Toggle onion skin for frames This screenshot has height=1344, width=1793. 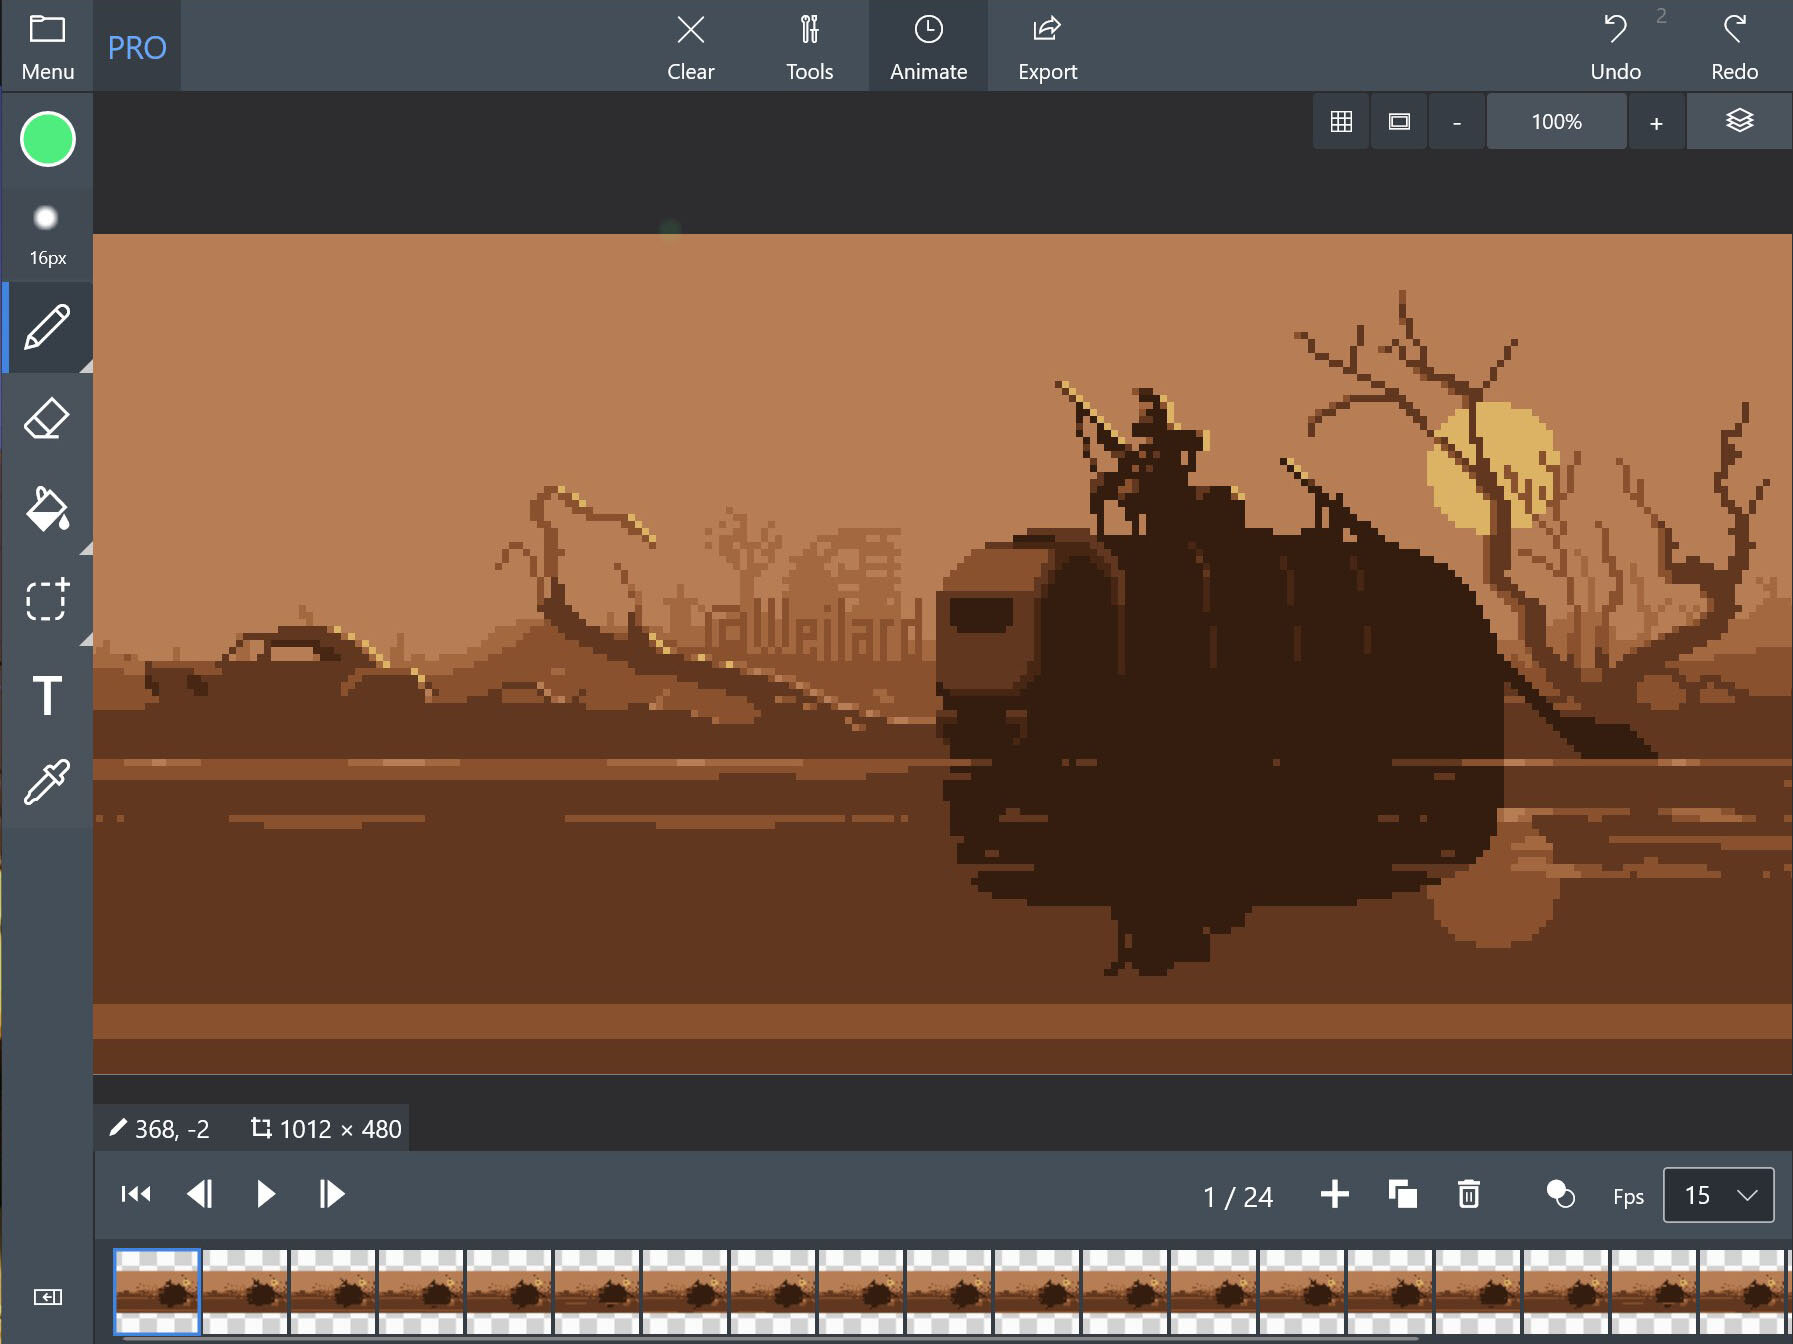(1560, 1194)
